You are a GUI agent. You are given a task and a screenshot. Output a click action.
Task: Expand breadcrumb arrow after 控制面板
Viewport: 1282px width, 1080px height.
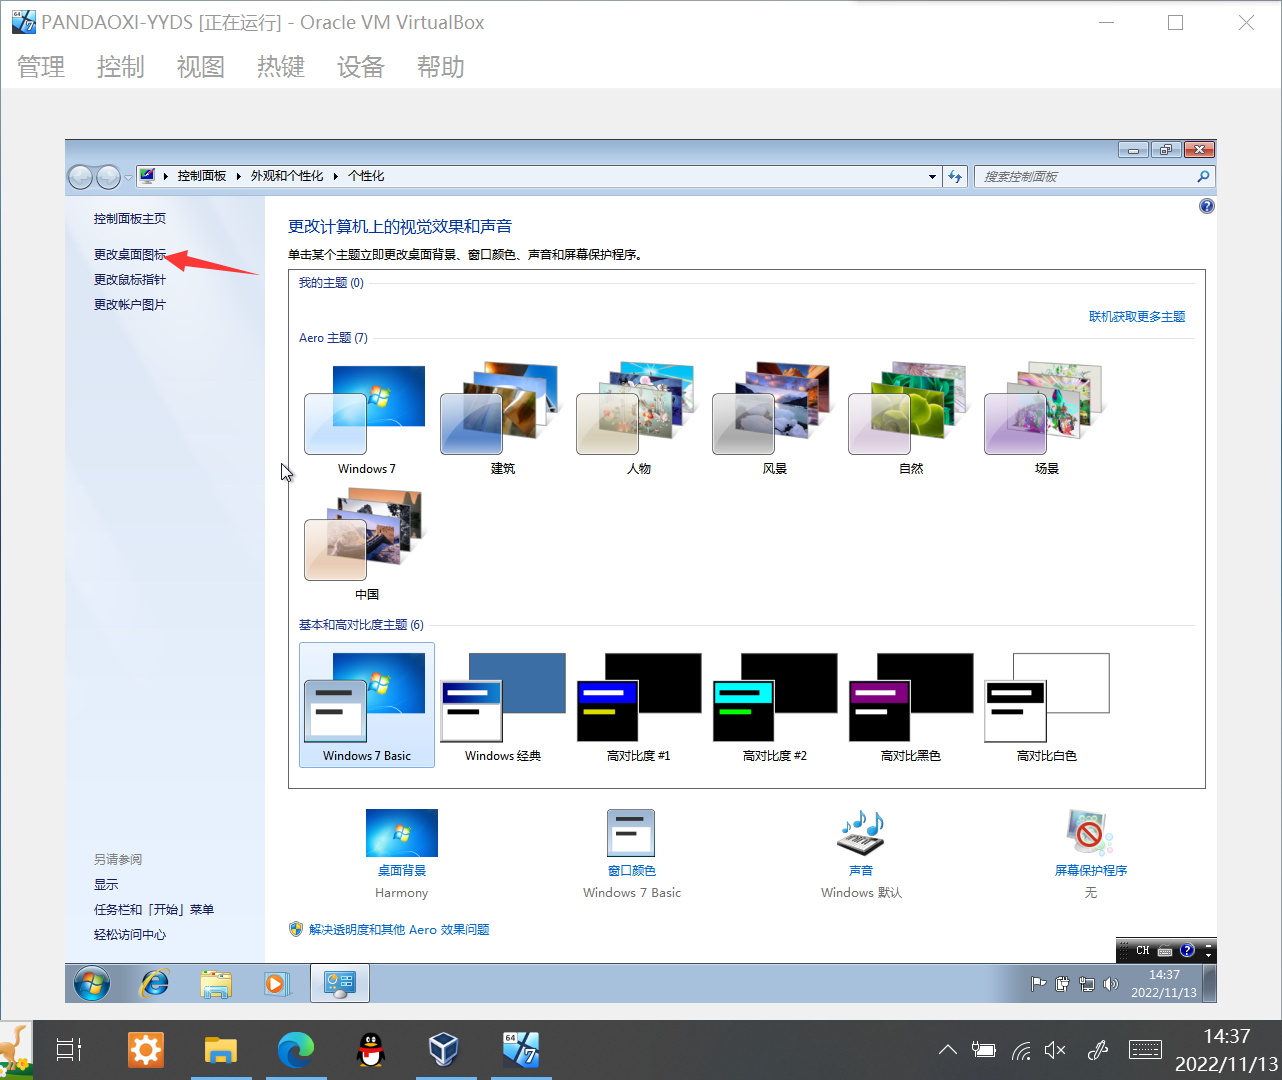[x=239, y=176]
